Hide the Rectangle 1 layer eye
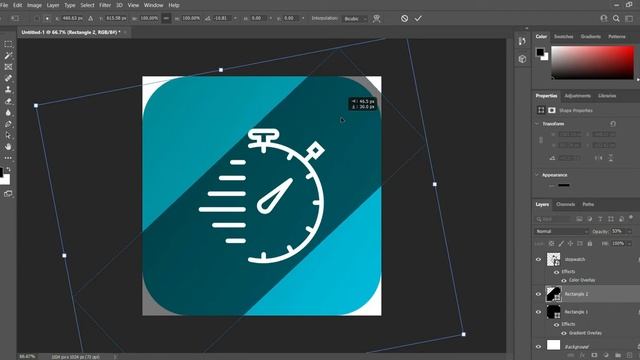This screenshot has height=360, width=640. pos(538,312)
